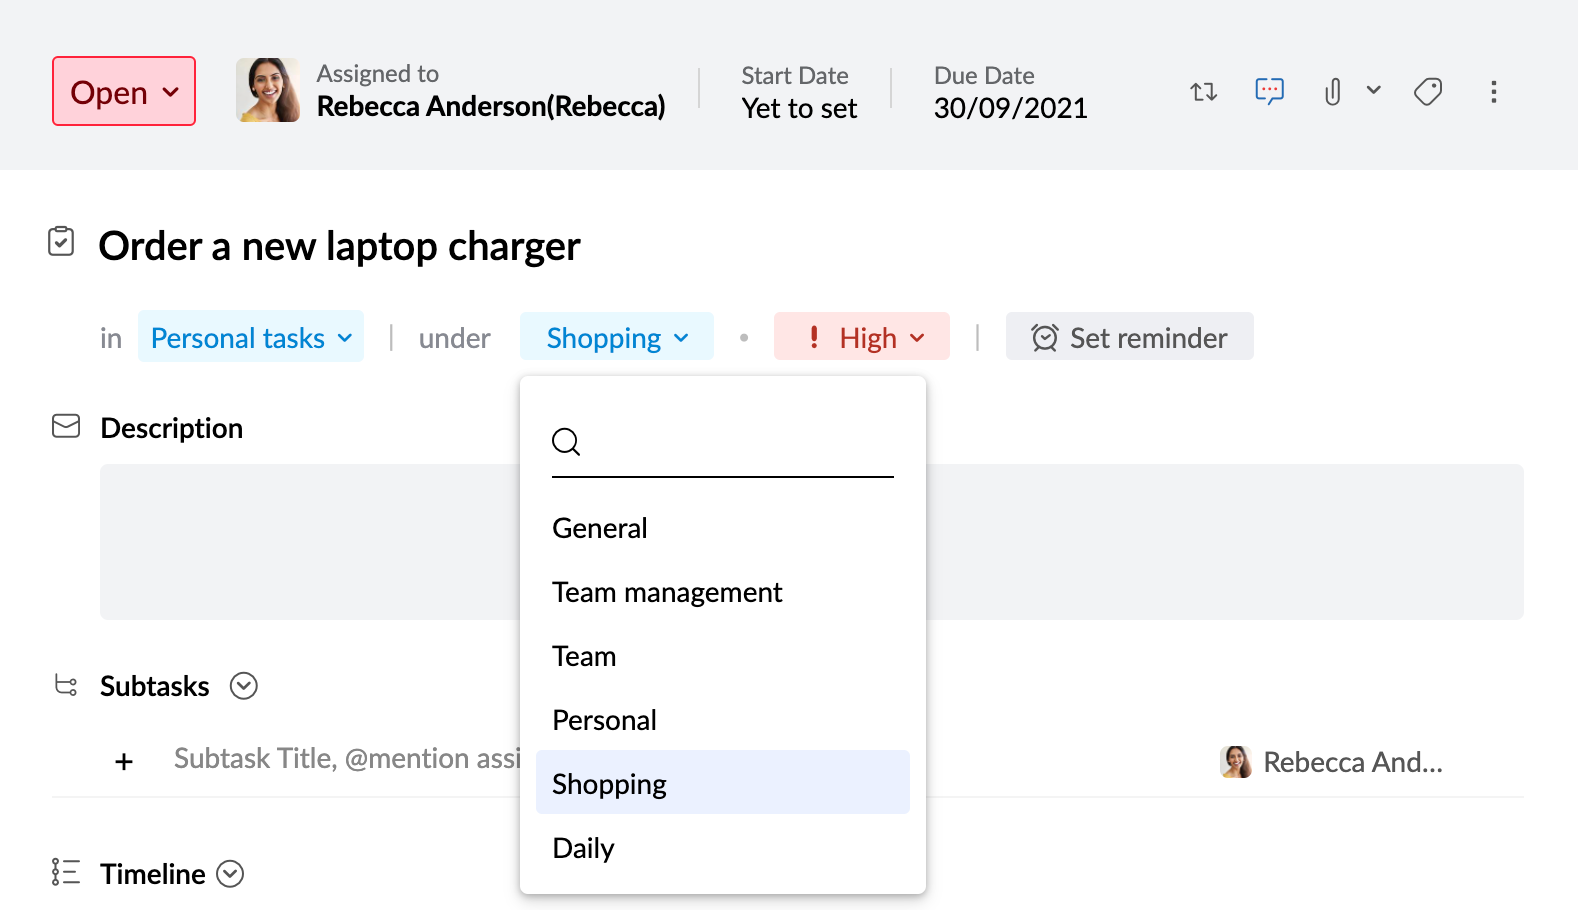Choose Team management from the list

pyautogui.click(x=667, y=592)
